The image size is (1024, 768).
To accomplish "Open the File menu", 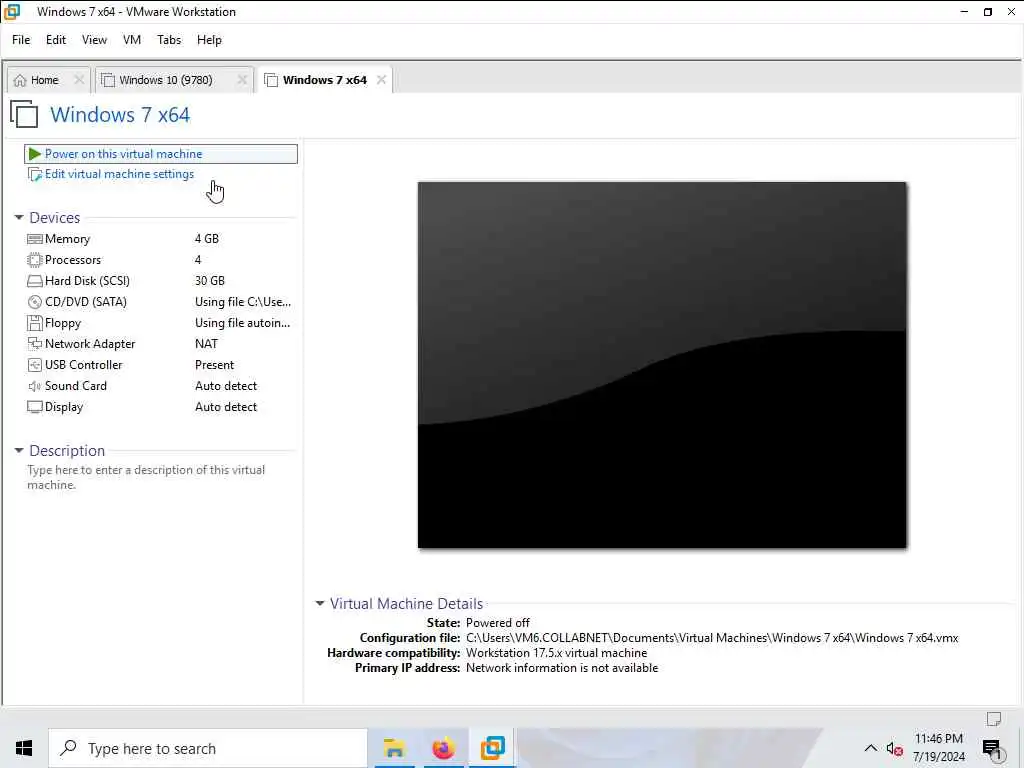I will [21, 40].
